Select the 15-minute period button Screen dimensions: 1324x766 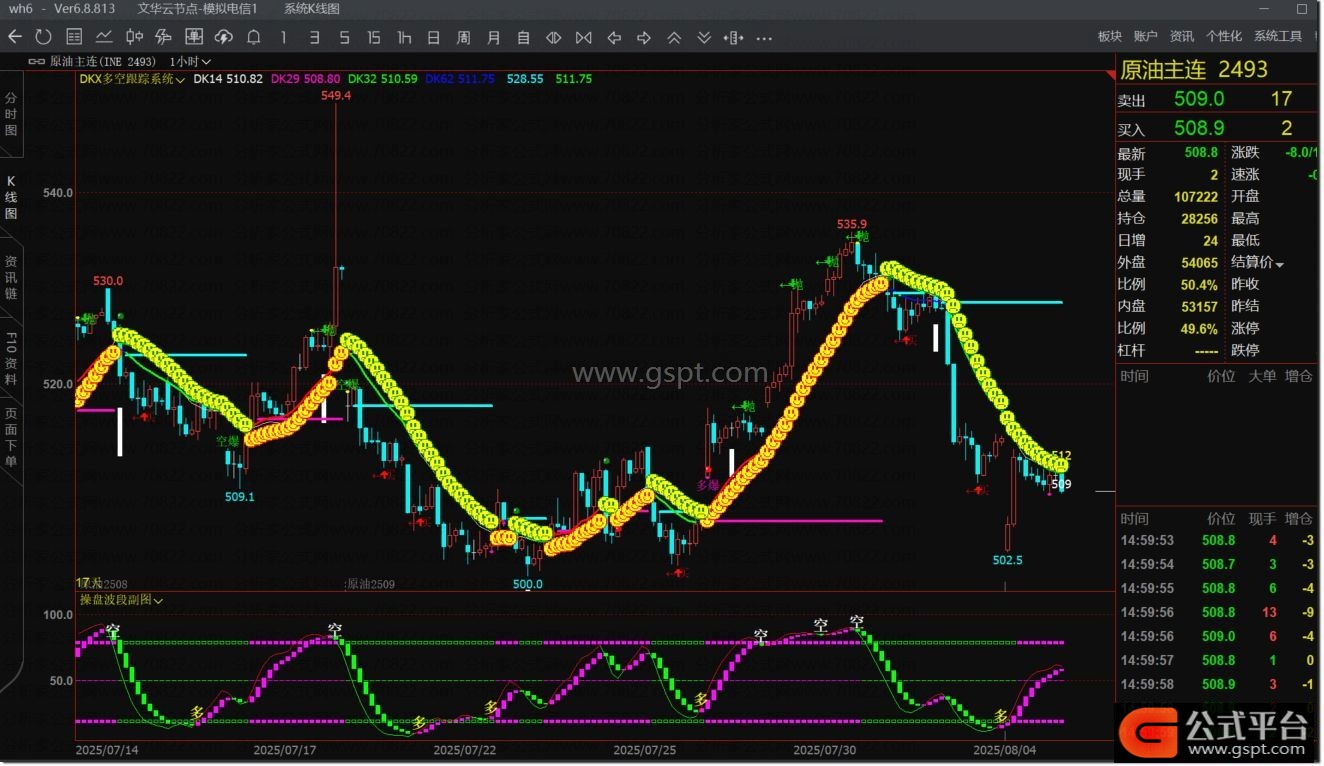[x=374, y=38]
